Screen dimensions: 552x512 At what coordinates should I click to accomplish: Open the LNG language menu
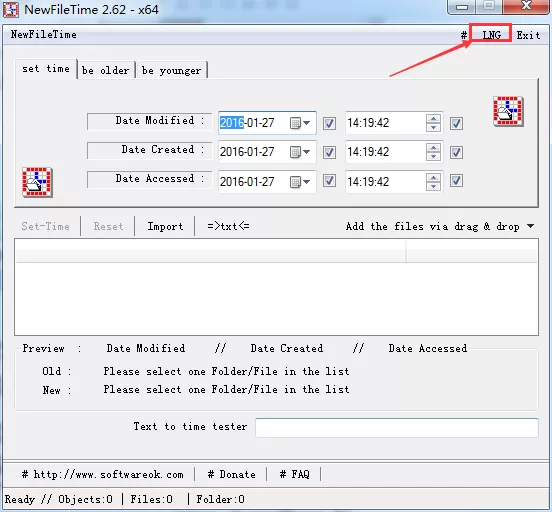(x=491, y=35)
